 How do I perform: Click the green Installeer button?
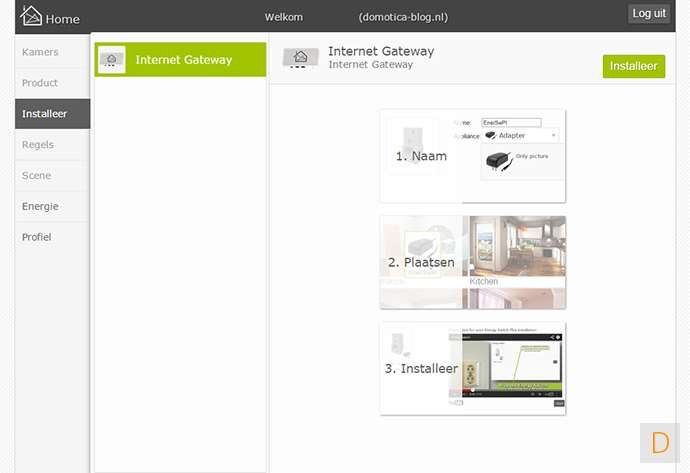(x=634, y=66)
